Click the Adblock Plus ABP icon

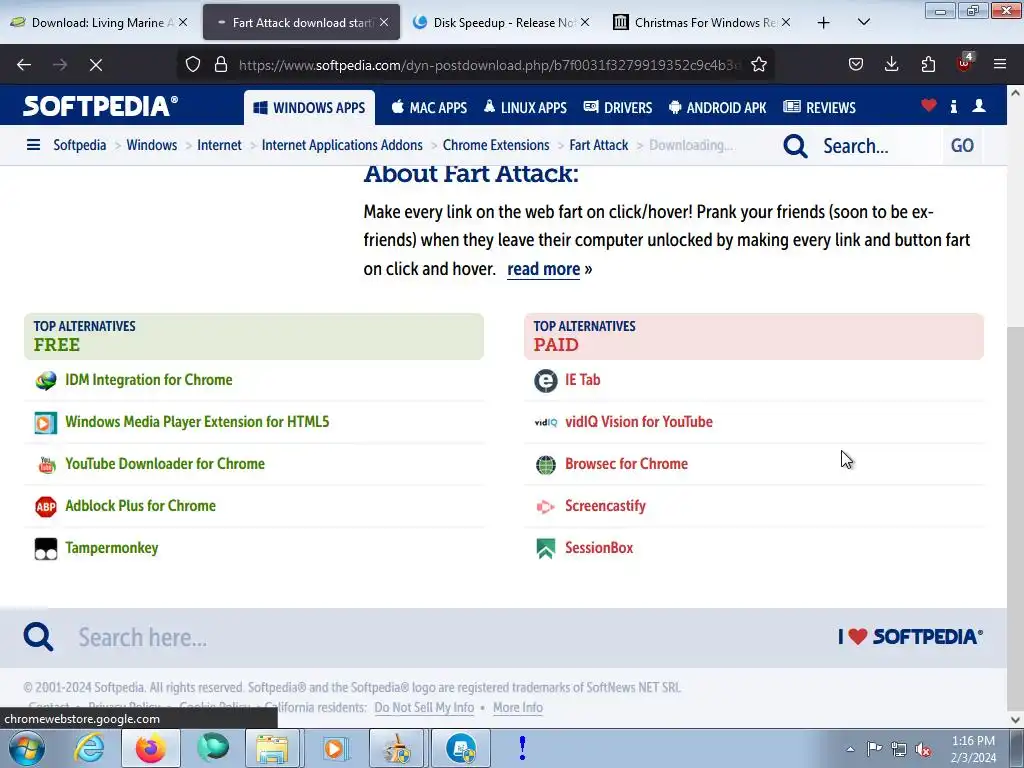point(46,506)
